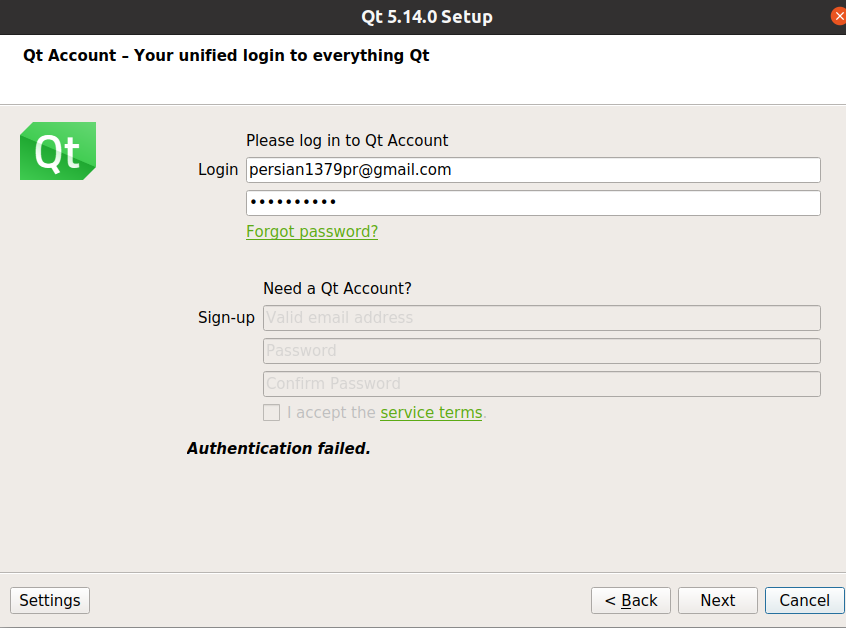The width and height of the screenshot is (846, 628).
Task: Proceed with the Next button
Action: coord(718,600)
